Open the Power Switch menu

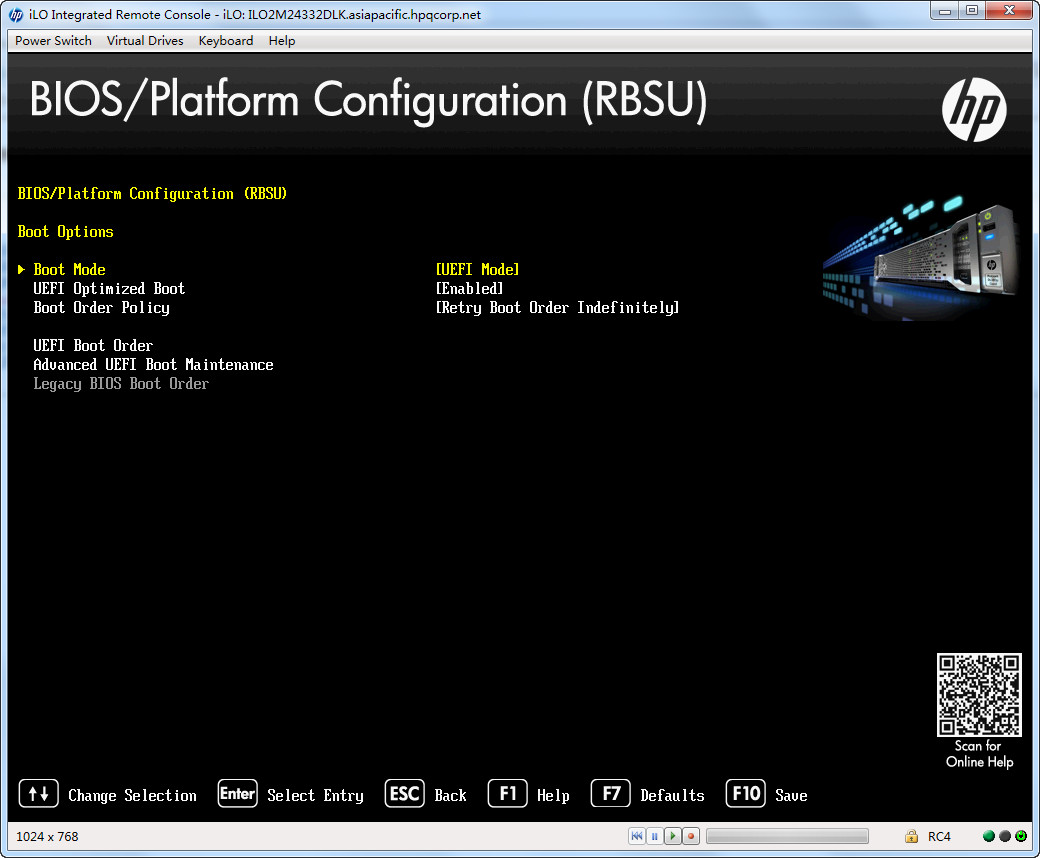coord(53,40)
